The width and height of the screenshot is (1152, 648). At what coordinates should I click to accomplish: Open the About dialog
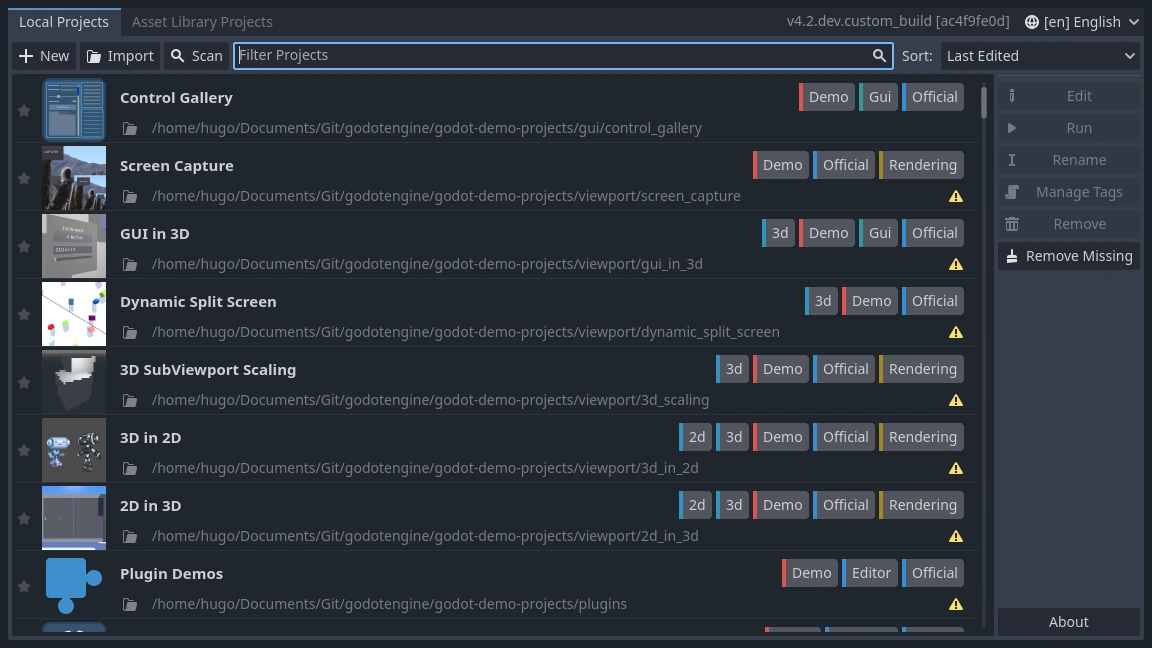(x=1068, y=621)
